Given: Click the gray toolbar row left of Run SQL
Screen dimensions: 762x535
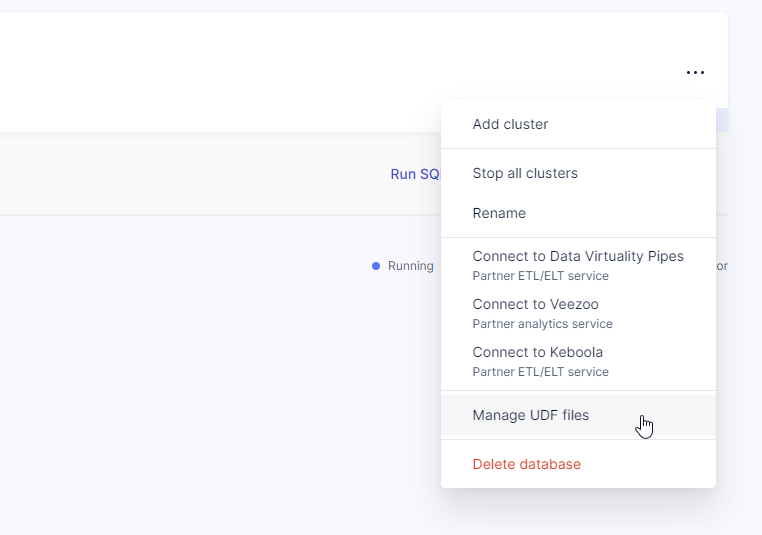Looking at the screenshot, I should (200, 174).
